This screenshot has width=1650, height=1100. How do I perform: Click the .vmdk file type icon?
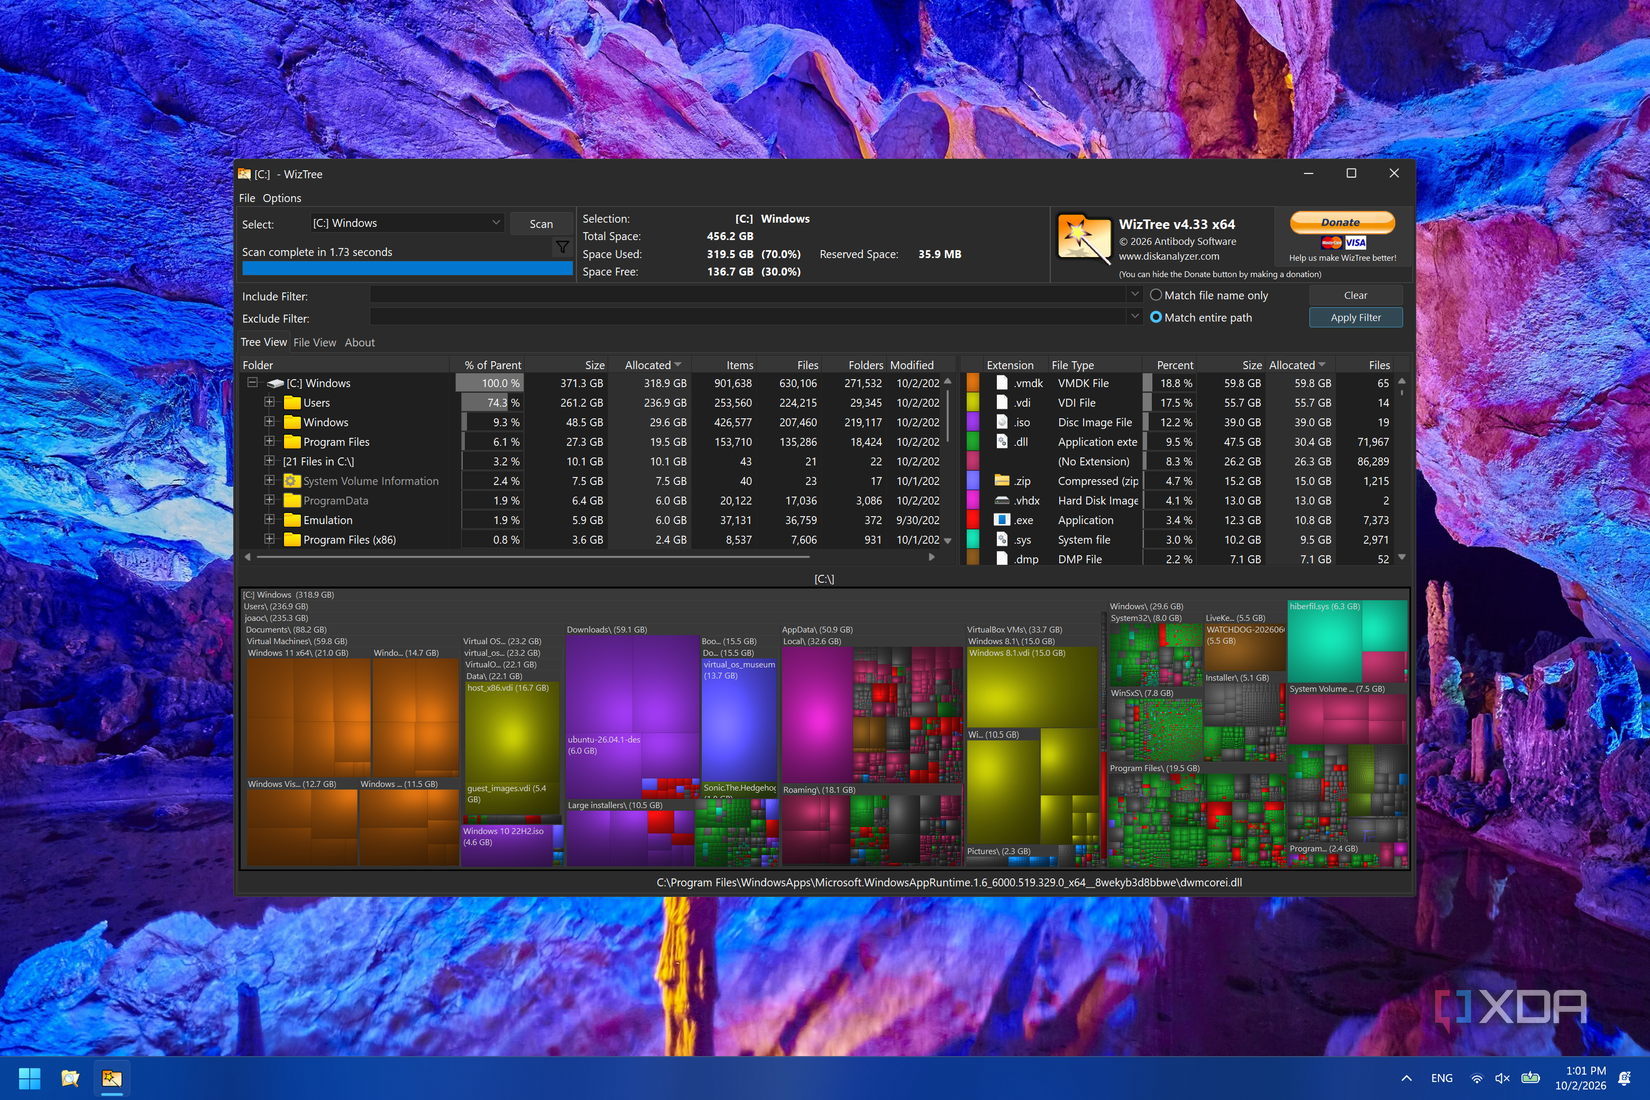(x=1002, y=383)
